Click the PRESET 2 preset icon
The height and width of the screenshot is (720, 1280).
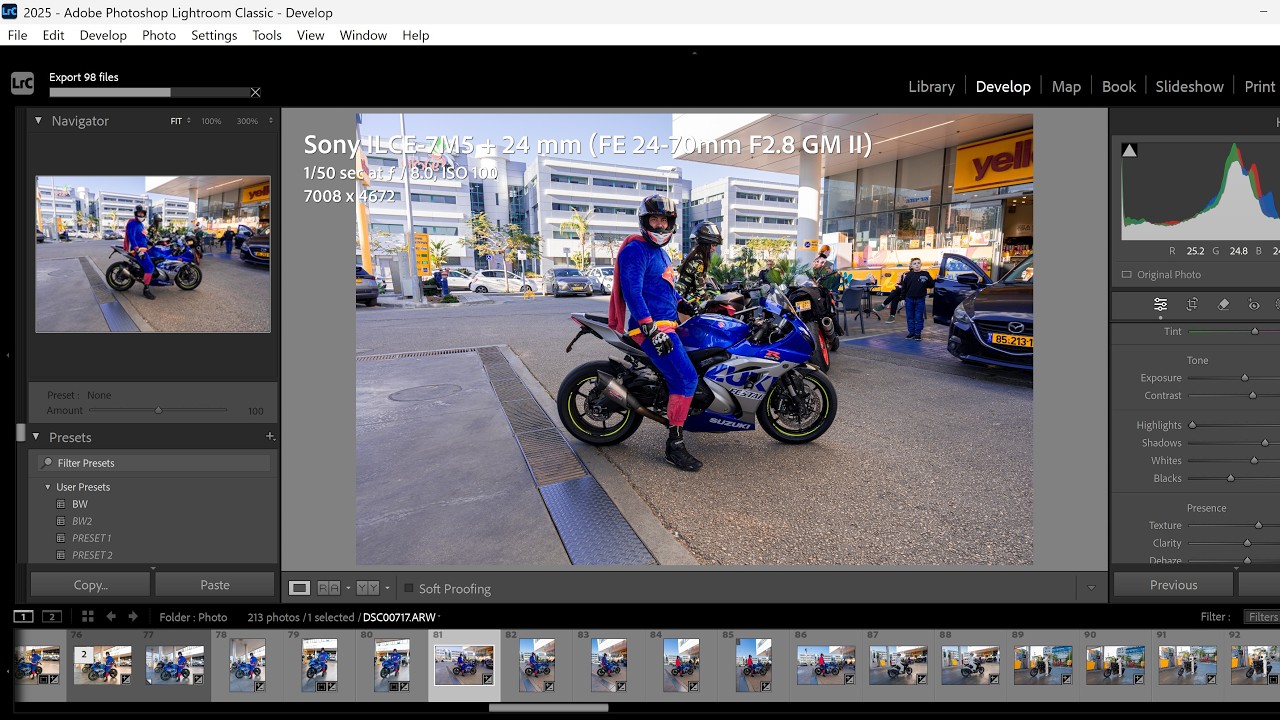61,556
